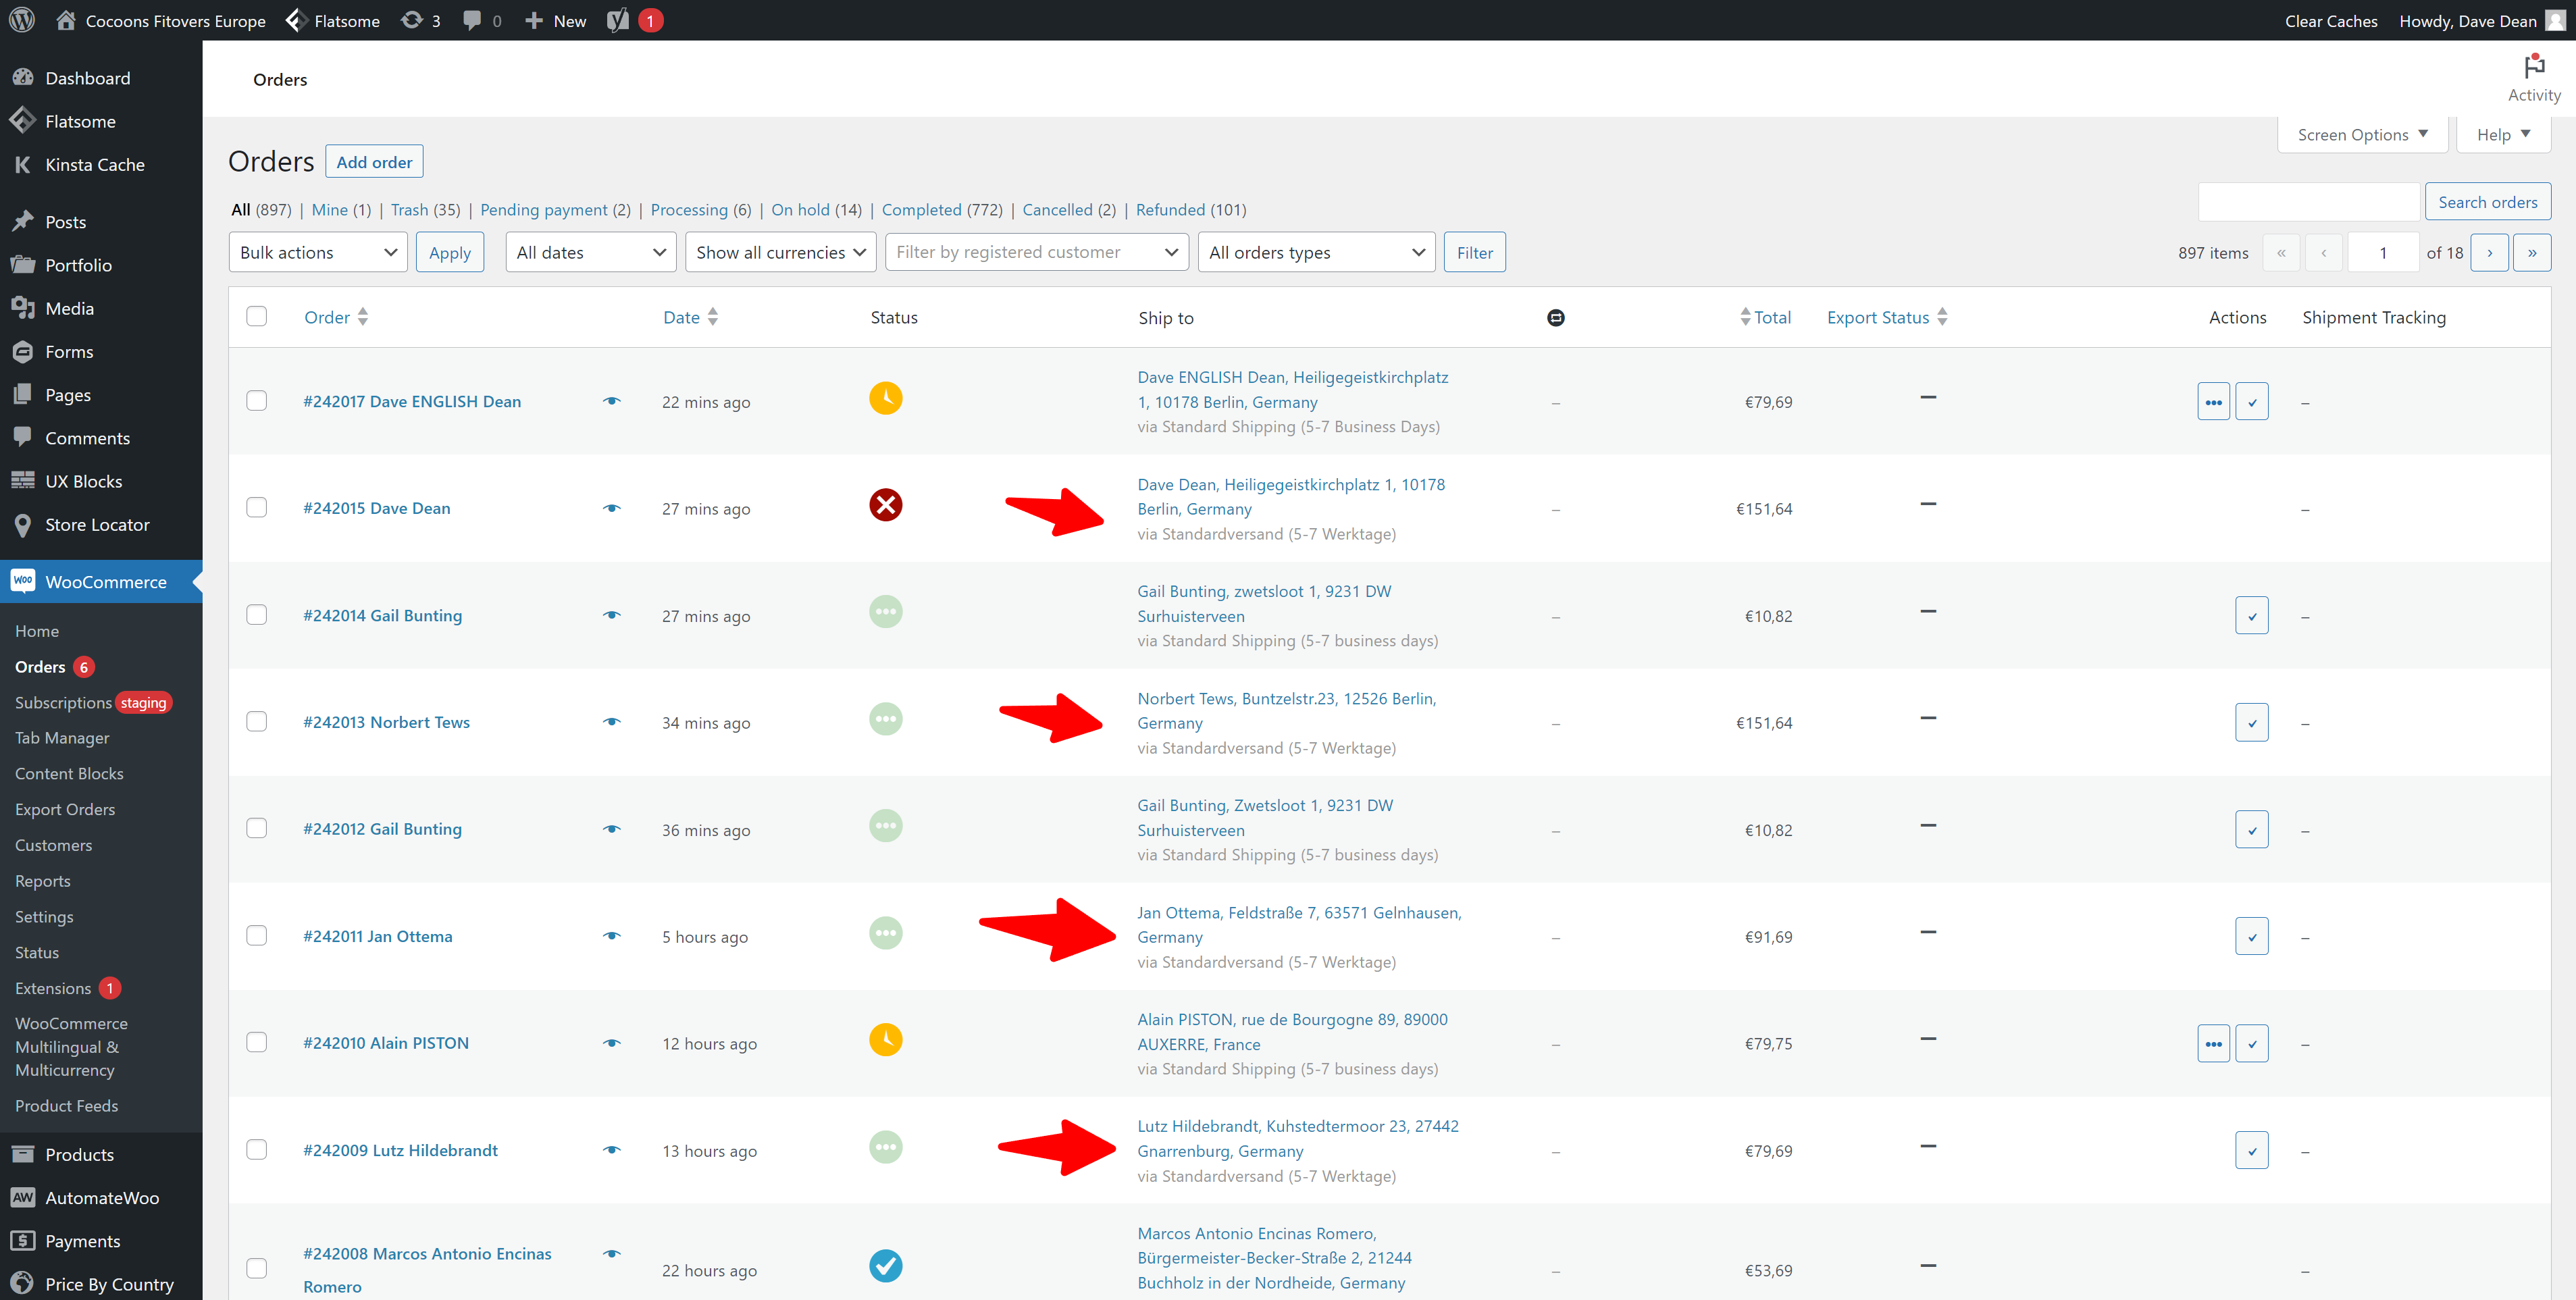Open Jan Ottema ship-to address link
Viewport: 2576px width, 1300px height.
(1299, 925)
